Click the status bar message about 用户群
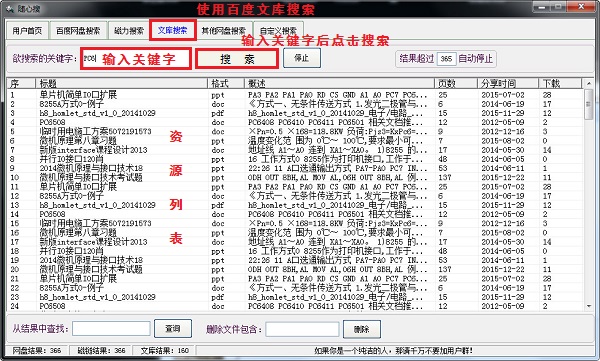 coord(393,350)
